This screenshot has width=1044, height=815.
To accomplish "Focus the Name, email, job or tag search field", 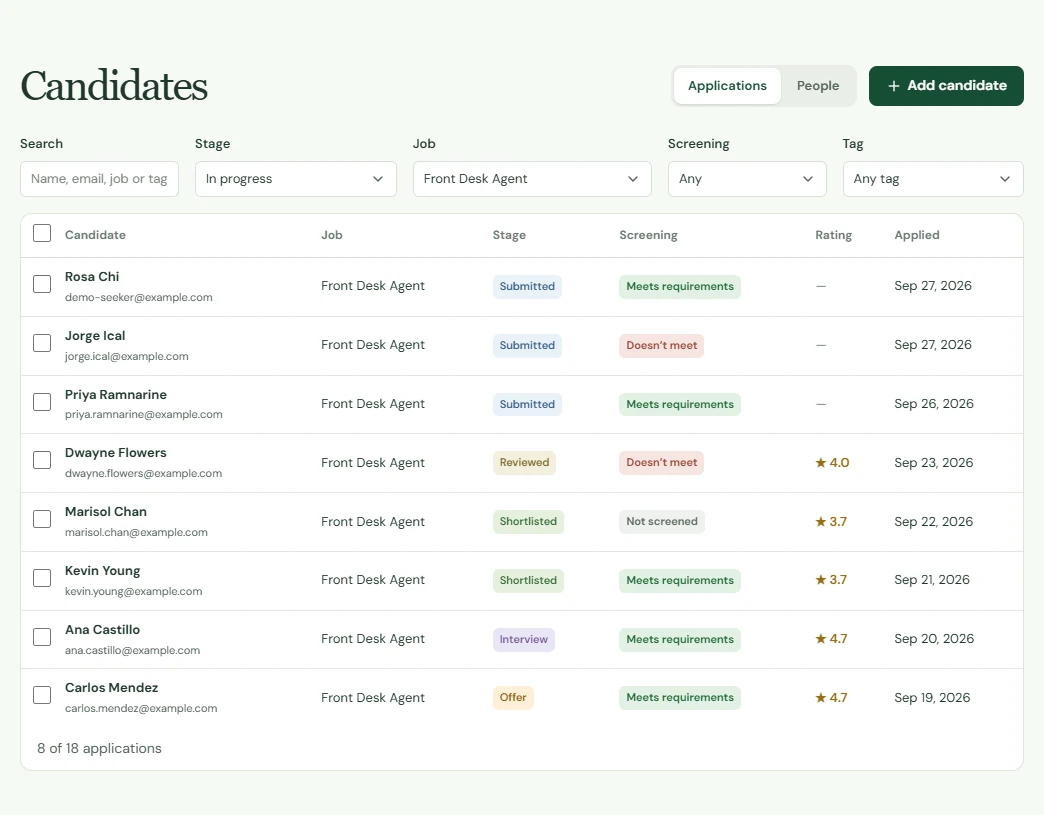I will click(x=99, y=179).
